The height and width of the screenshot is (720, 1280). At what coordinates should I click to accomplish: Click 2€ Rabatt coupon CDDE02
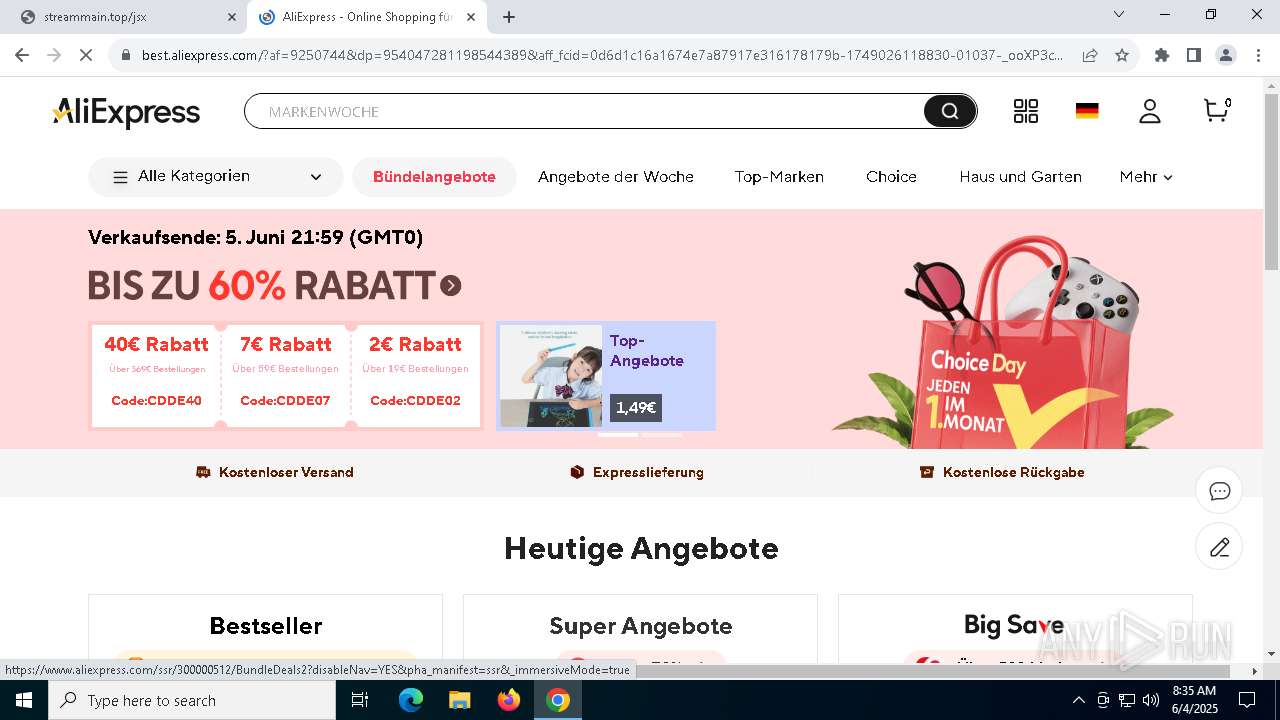415,375
